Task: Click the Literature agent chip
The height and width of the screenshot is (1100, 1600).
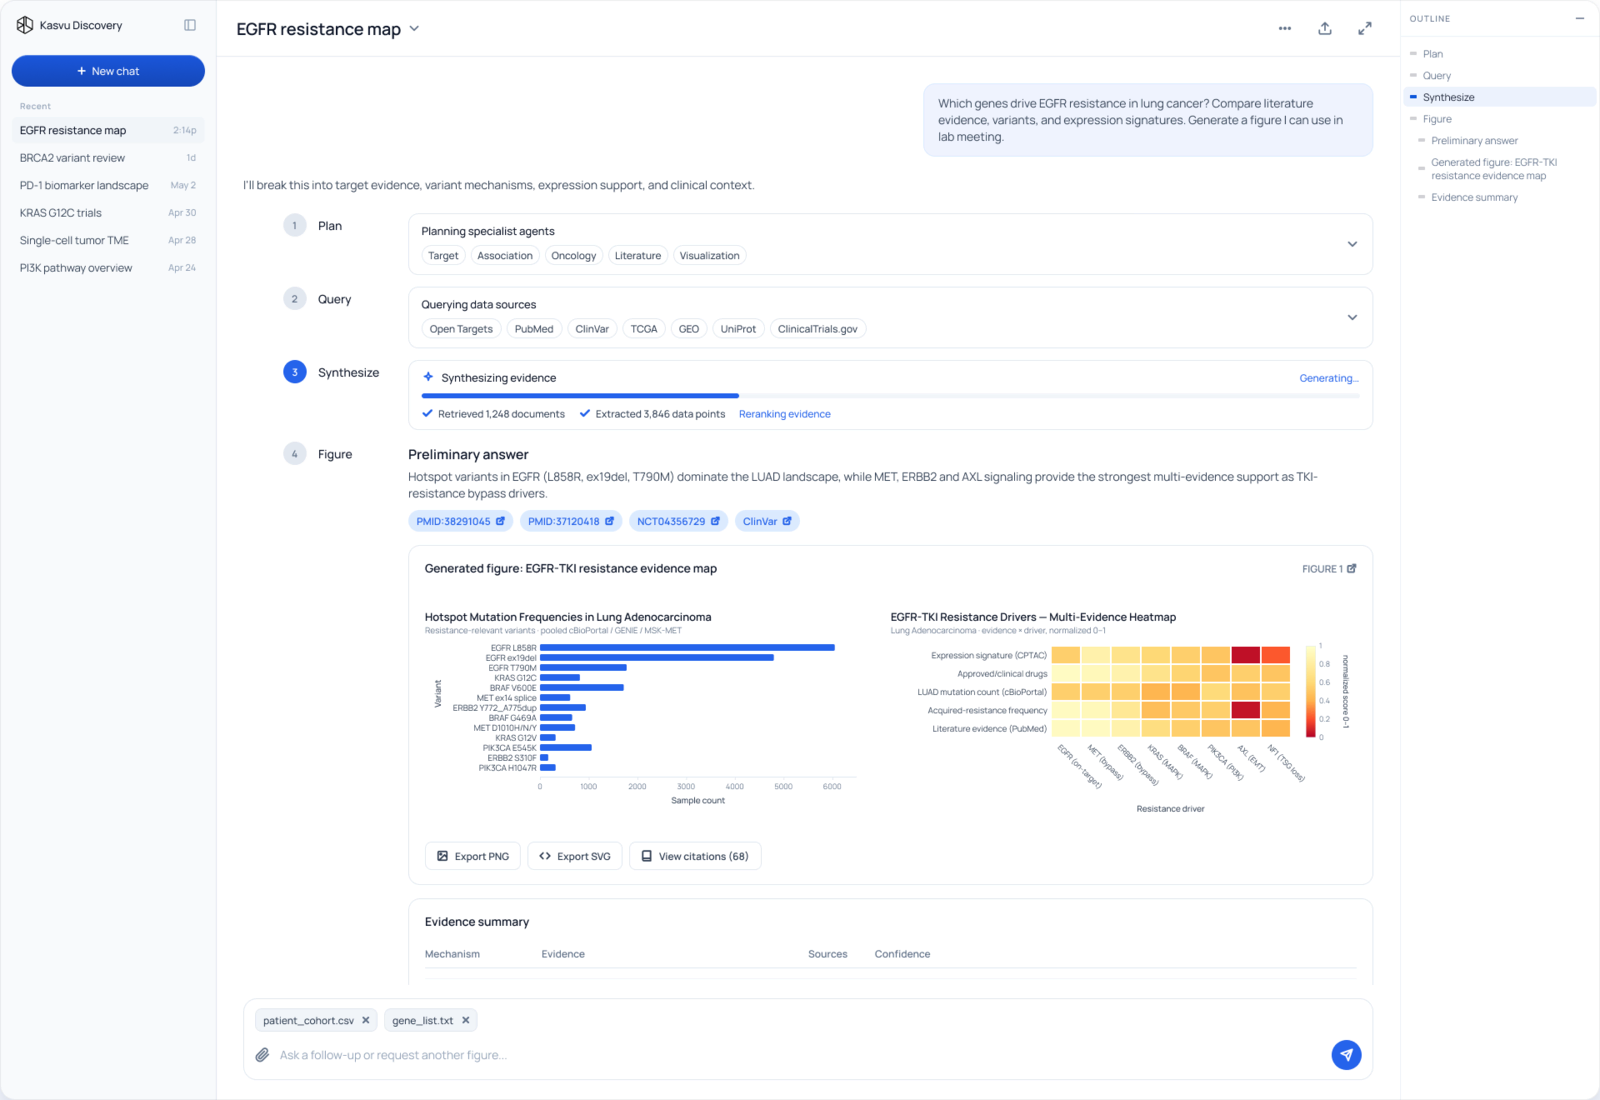Action: click(x=638, y=256)
